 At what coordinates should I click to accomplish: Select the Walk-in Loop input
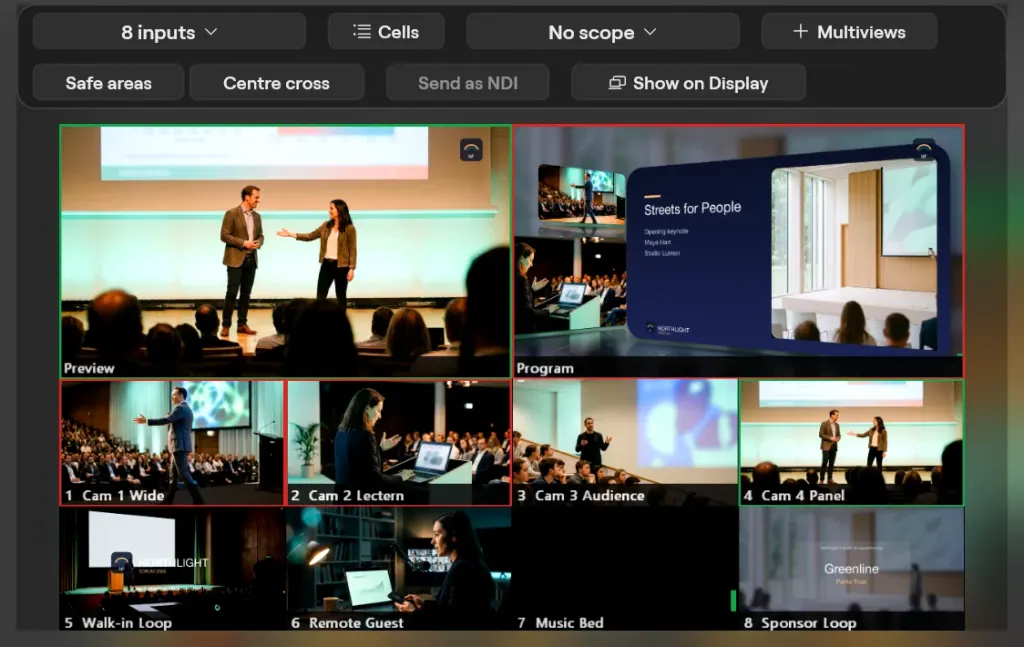pos(172,569)
